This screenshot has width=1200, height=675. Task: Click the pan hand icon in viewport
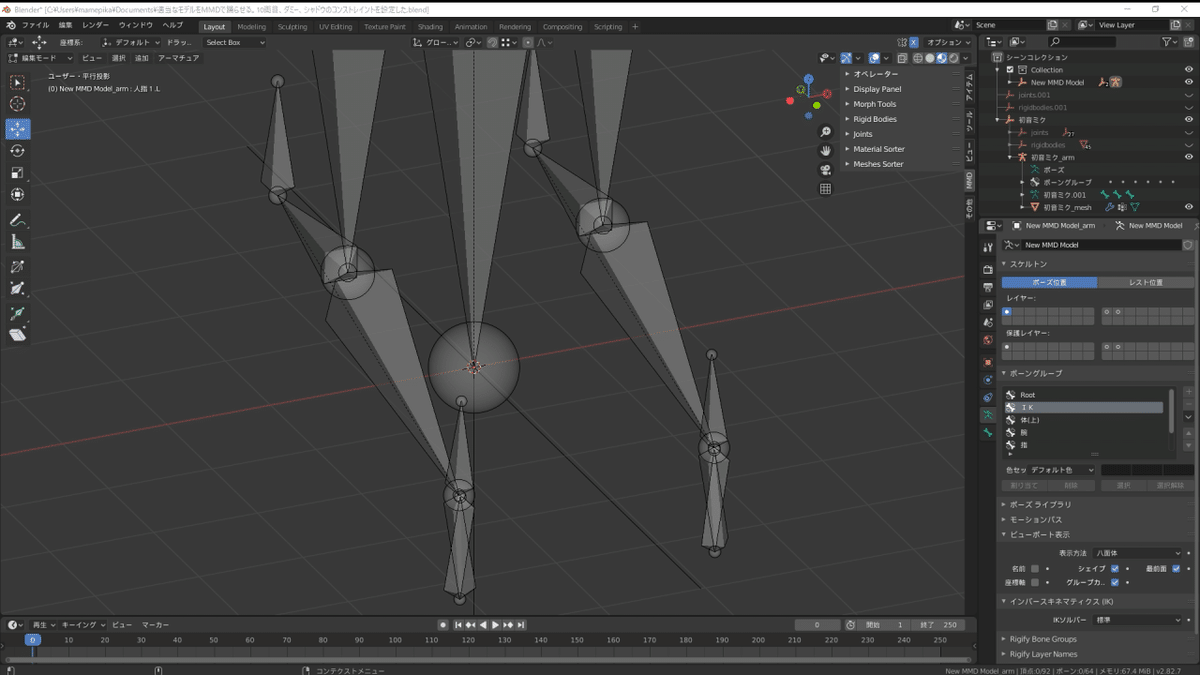[825, 151]
